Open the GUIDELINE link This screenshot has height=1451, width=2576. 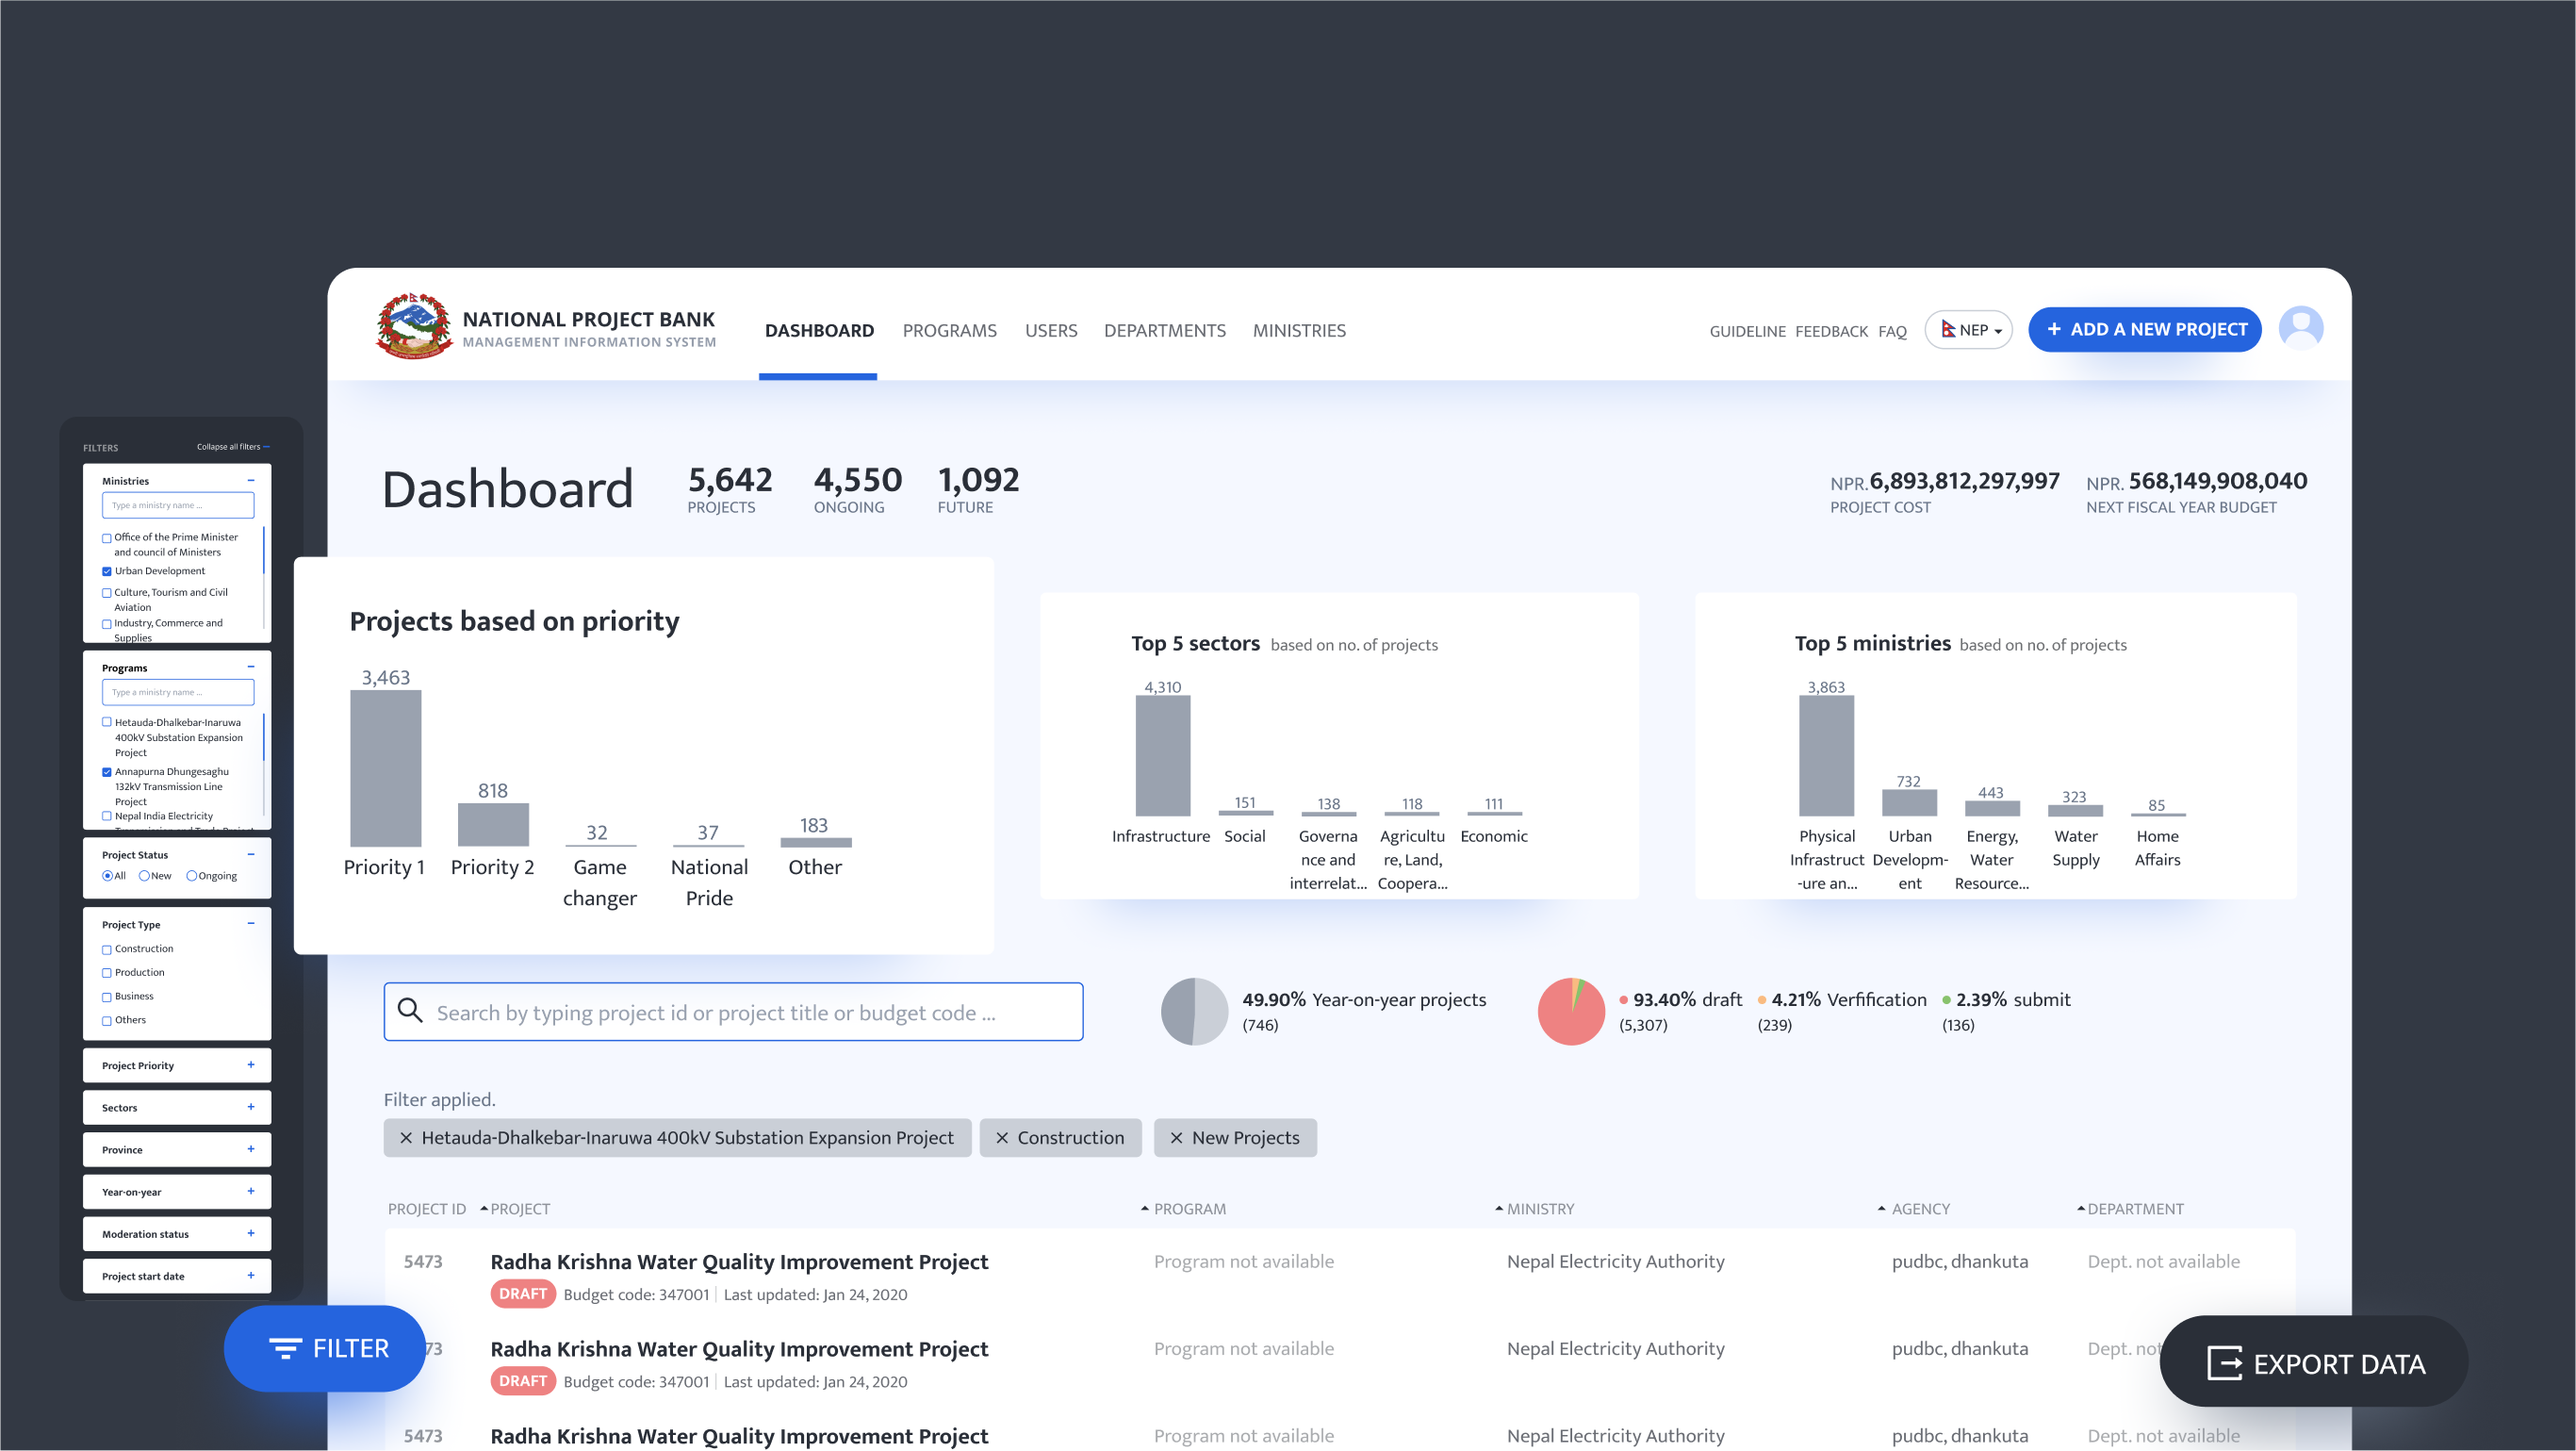point(1747,330)
